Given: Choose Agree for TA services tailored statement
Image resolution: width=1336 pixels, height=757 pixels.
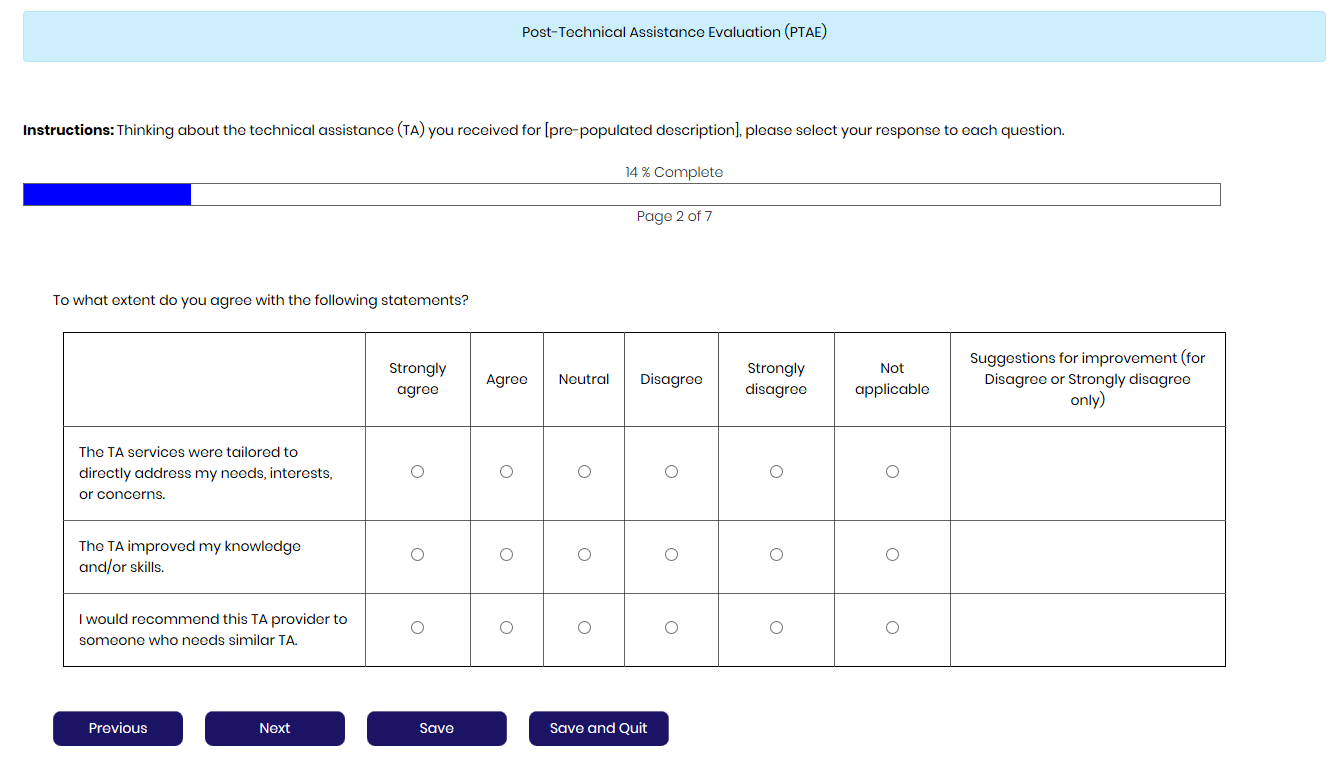Looking at the screenshot, I should click(506, 472).
